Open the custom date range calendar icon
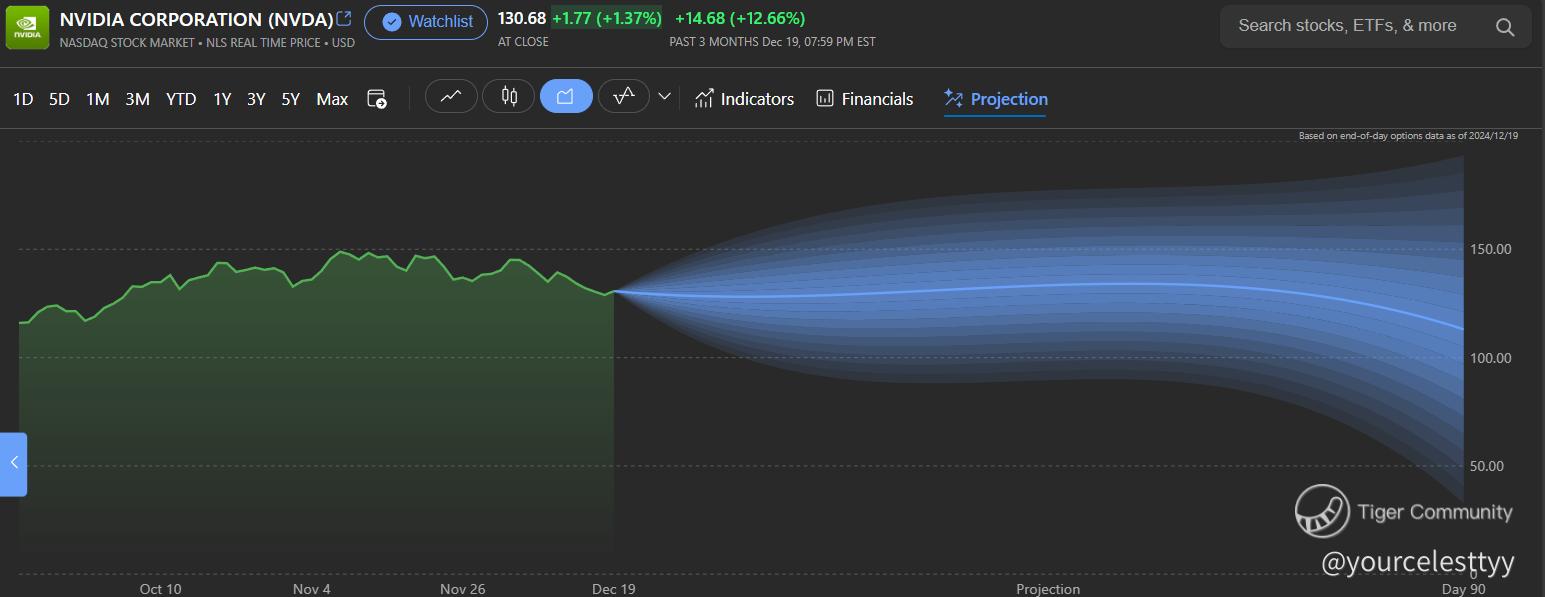 tap(377, 98)
